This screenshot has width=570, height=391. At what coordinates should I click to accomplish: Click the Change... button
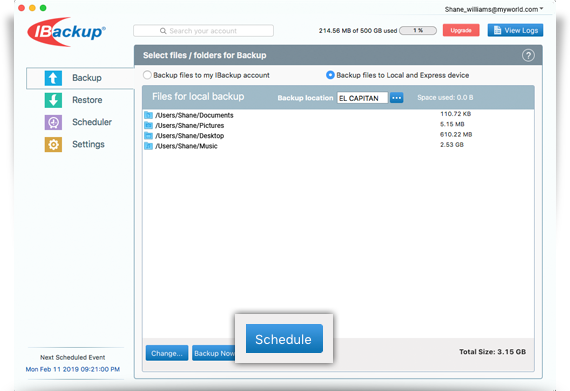click(167, 353)
